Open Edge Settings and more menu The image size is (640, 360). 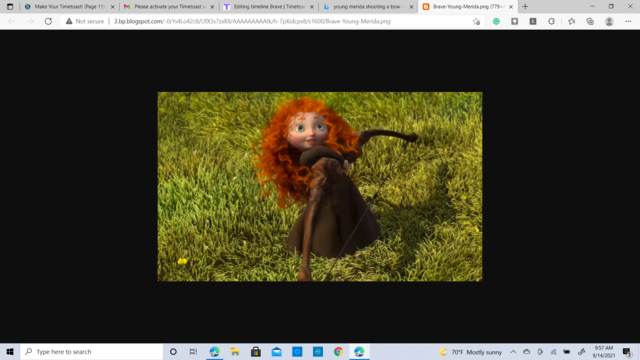(628, 21)
